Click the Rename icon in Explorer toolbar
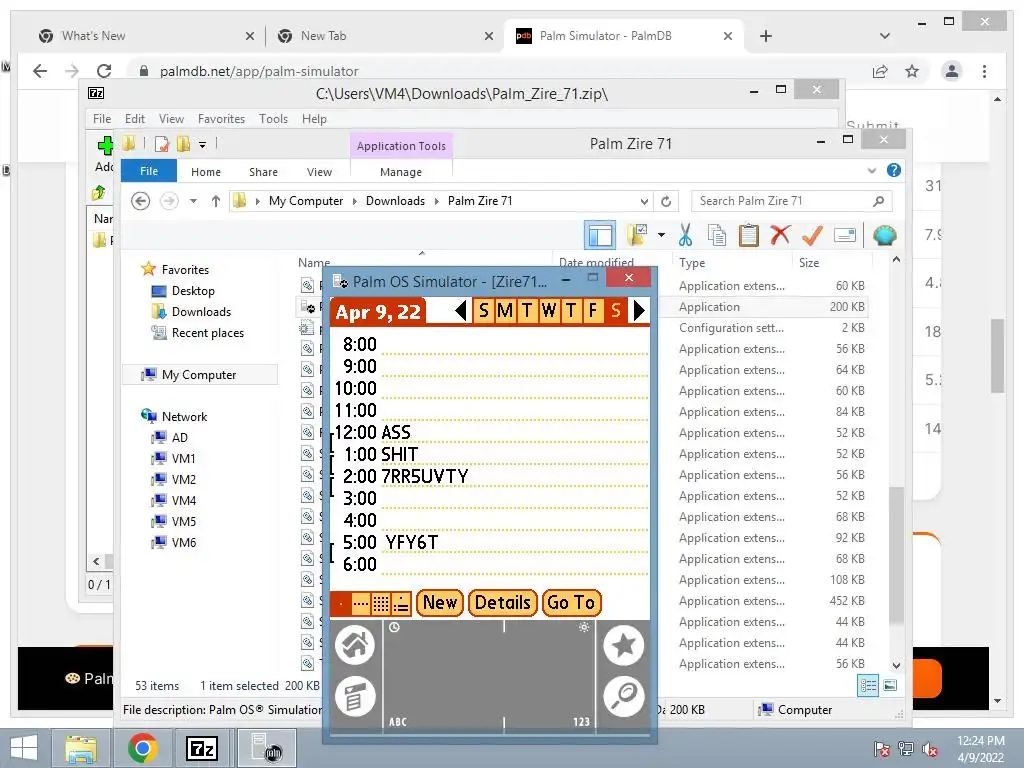1024x768 pixels. coord(844,235)
